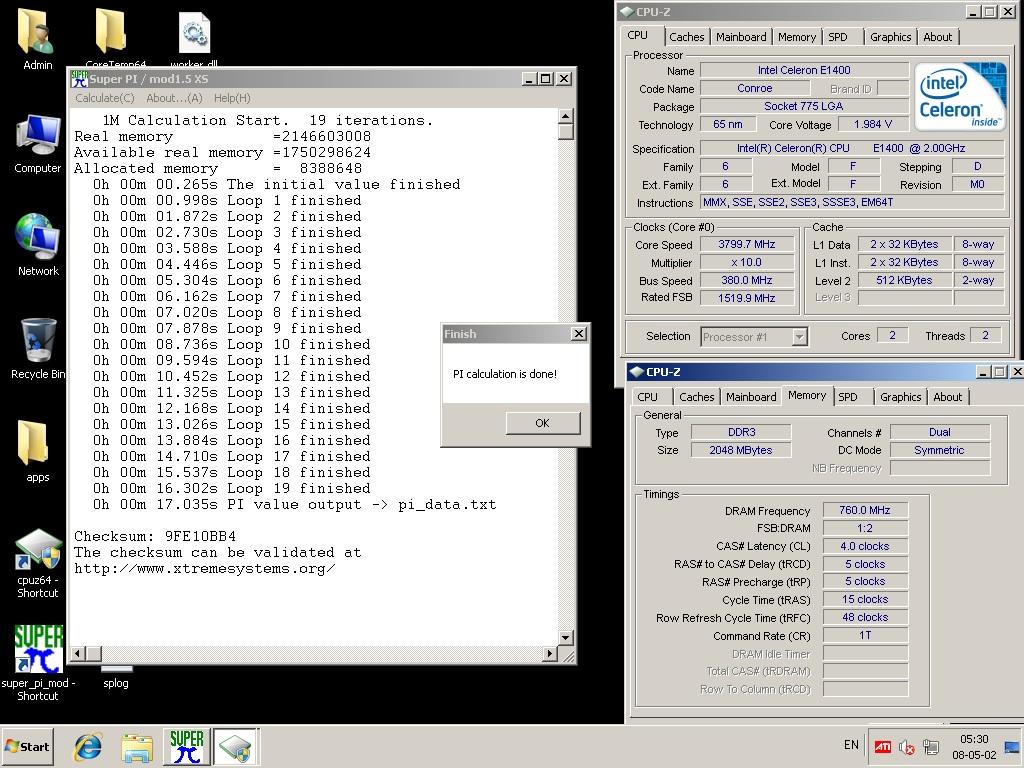Close the Finish dialog with the X
The height and width of the screenshot is (768, 1024).
(x=579, y=334)
